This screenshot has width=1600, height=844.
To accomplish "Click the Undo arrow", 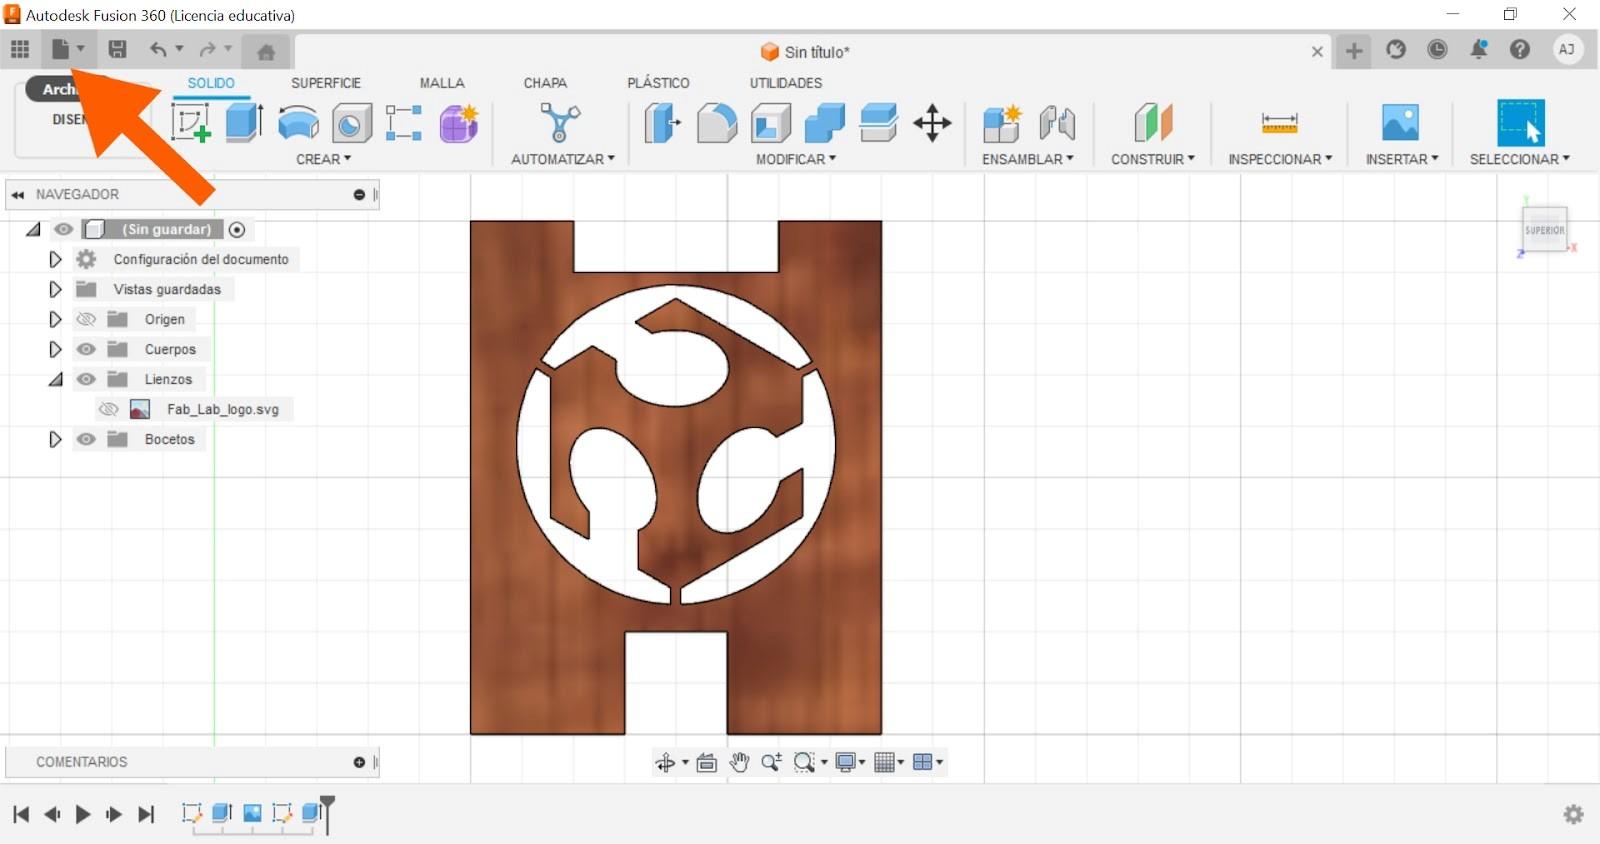I will (x=158, y=49).
